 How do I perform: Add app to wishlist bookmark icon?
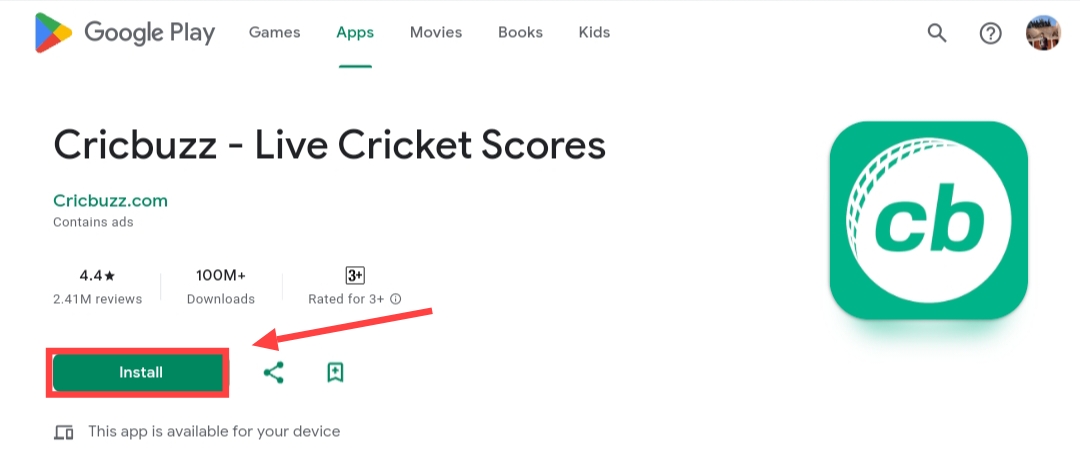pyautogui.click(x=335, y=372)
